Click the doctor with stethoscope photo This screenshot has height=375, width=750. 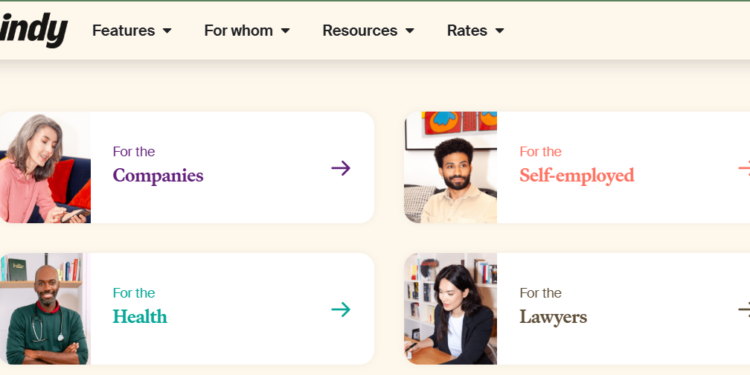pyautogui.click(x=45, y=309)
